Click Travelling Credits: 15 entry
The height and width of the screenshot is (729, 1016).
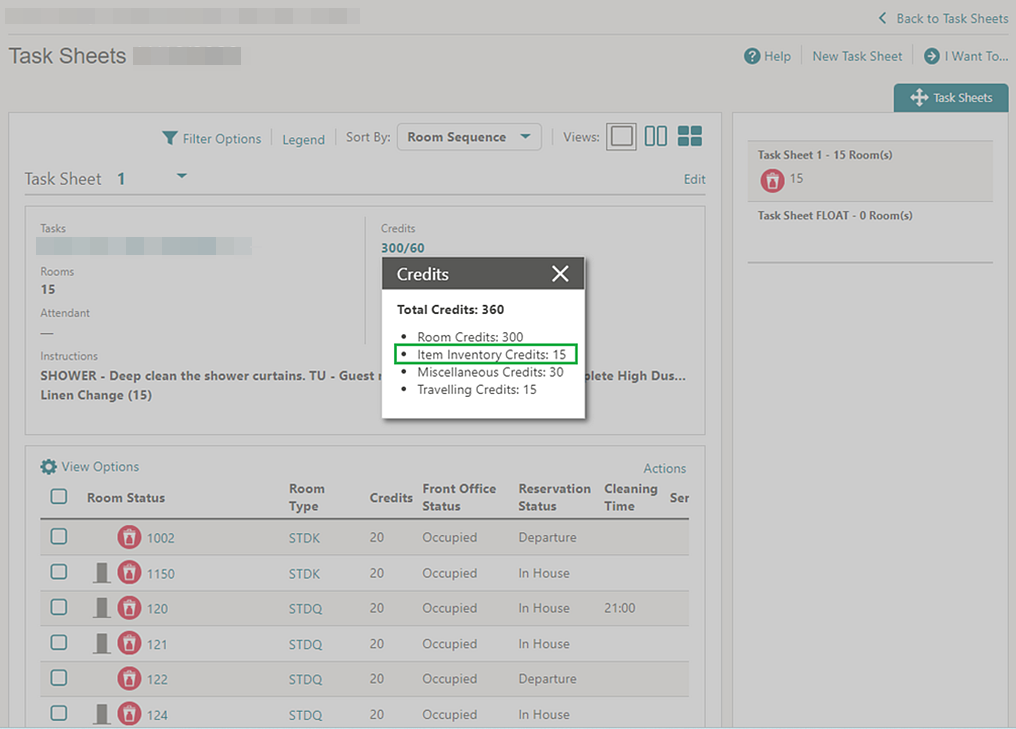tap(476, 389)
